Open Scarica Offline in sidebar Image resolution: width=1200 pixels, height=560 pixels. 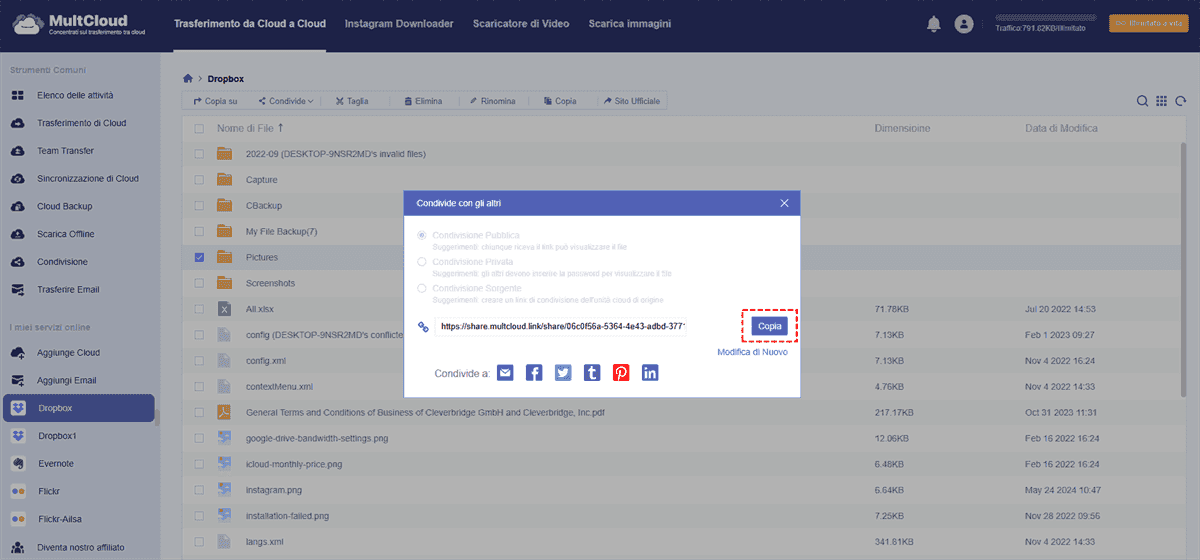coord(65,234)
